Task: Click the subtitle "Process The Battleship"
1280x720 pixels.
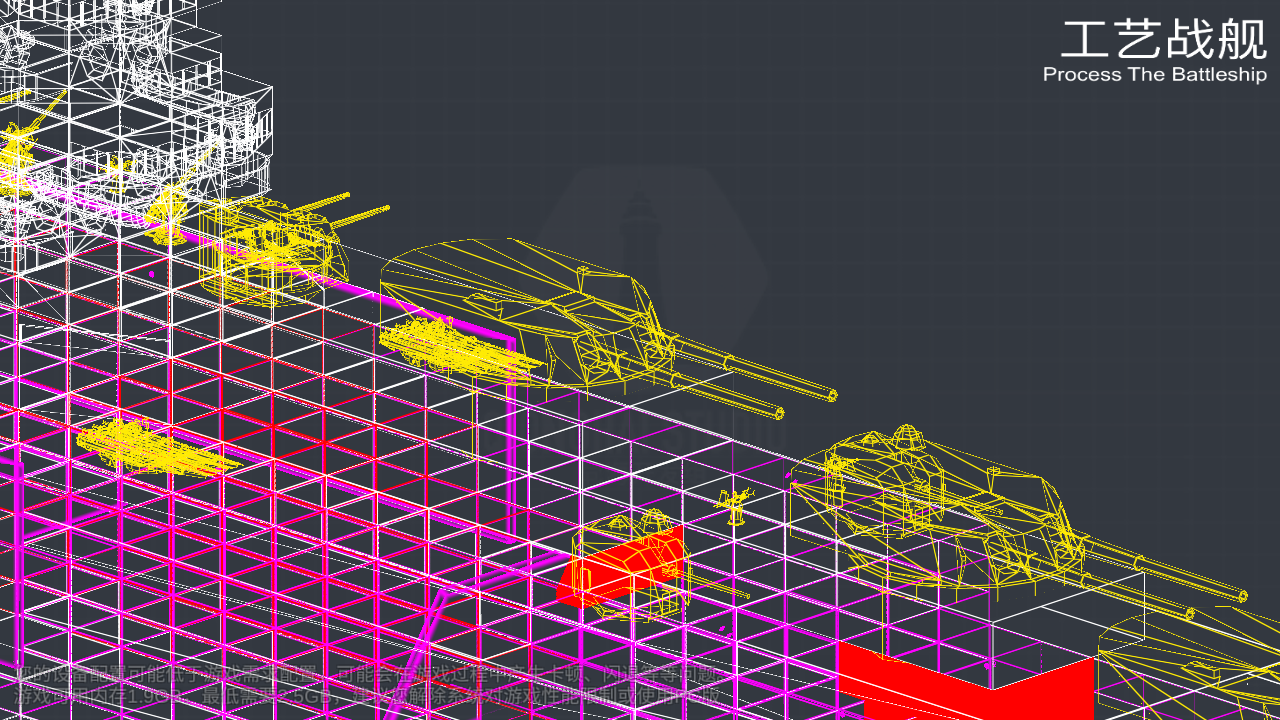Action: tap(1155, 75)
